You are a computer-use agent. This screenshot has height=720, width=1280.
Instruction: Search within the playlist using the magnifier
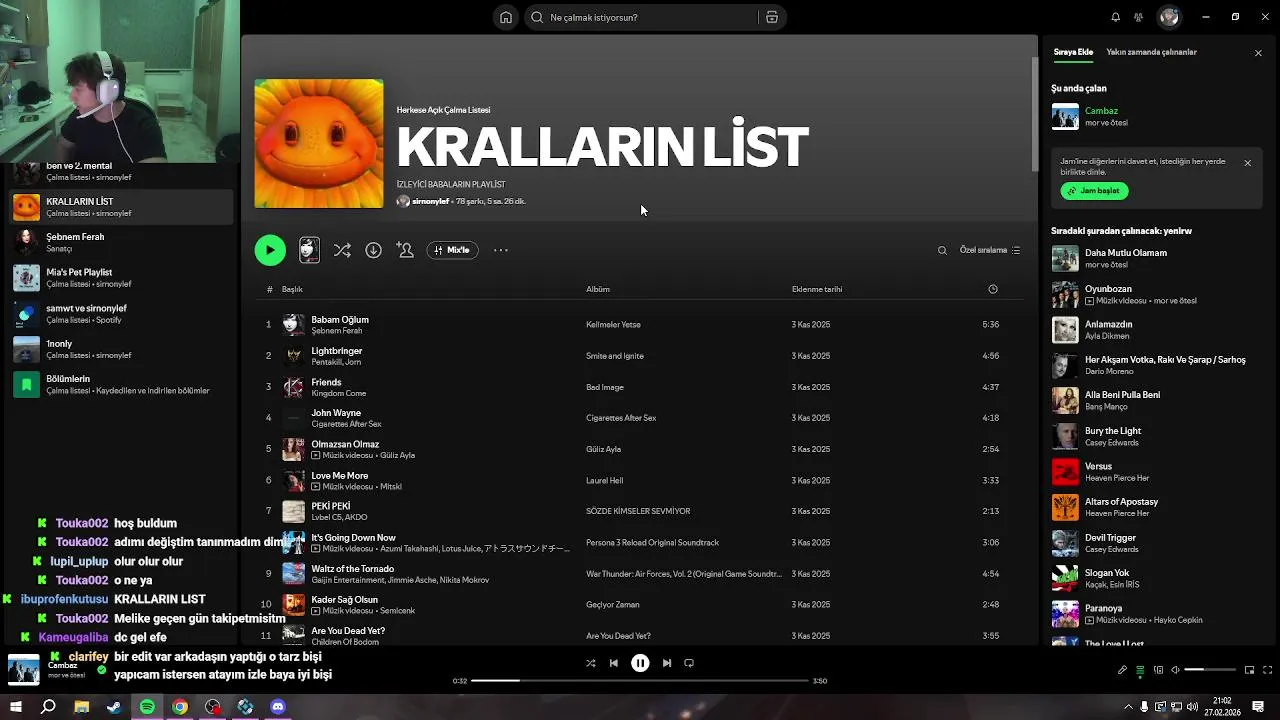tap(942, 250)
